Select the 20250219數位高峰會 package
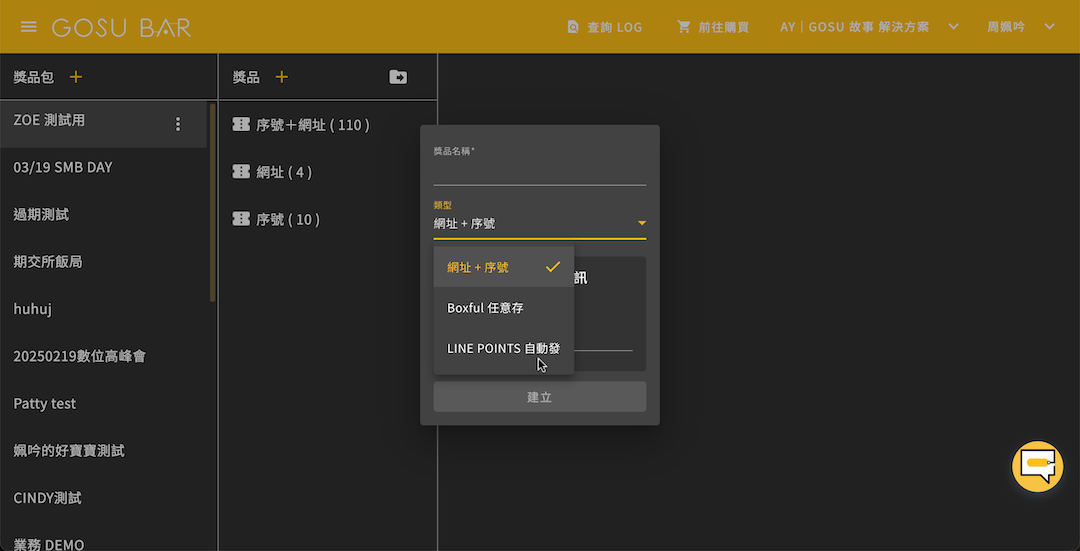 pyautogui.click(x=103, y=356)
